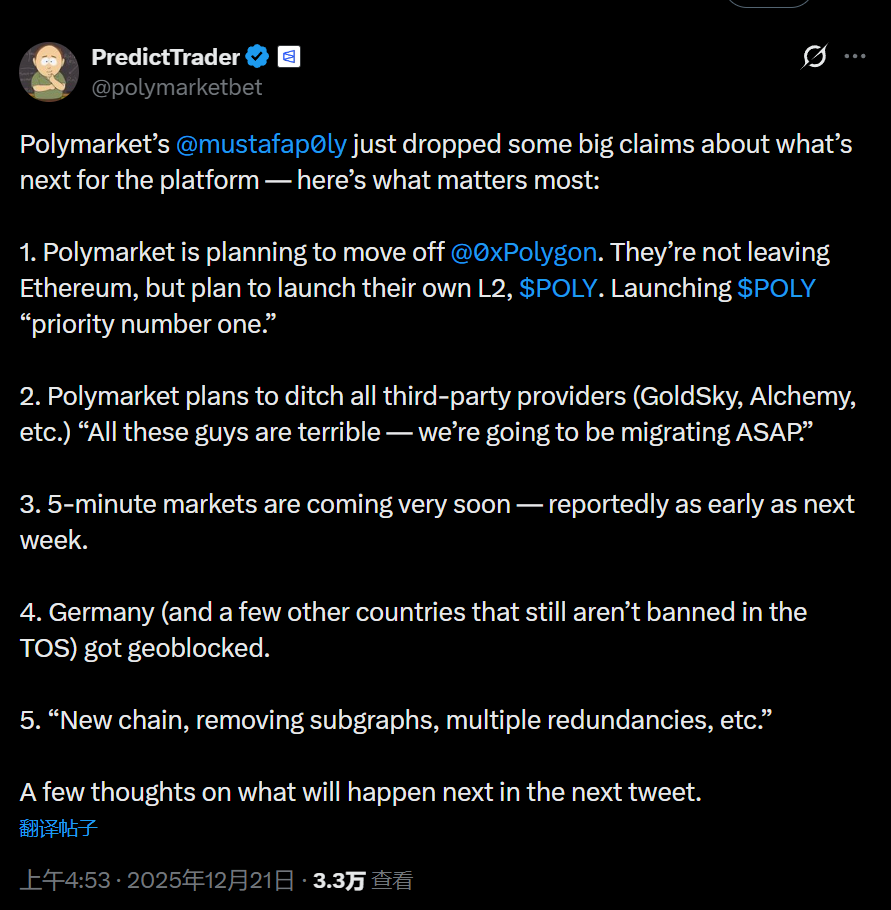
Task: Select the $POLY cashtag following "Launching"
Action: [x=776, y=288]
